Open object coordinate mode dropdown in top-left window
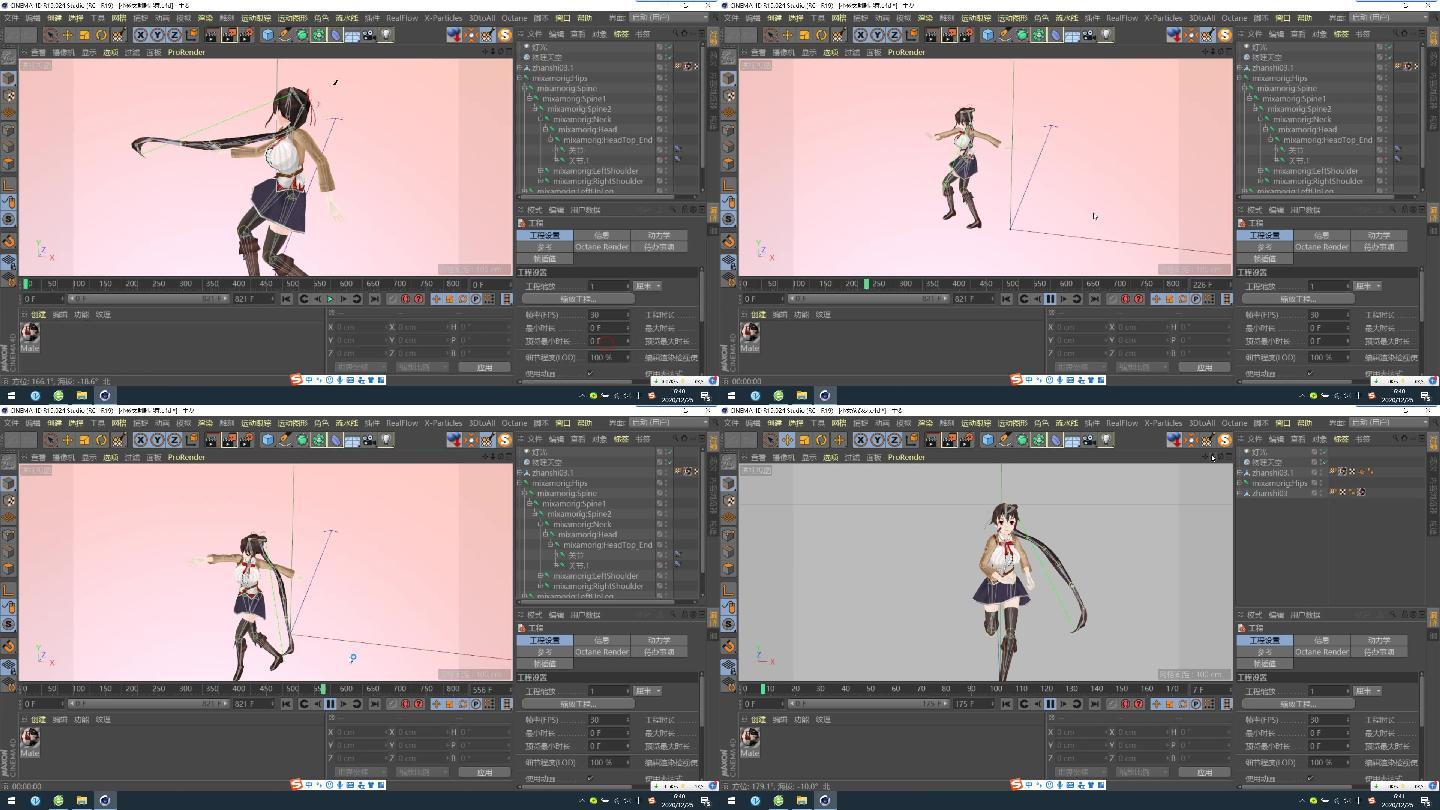The height and width of the screenshot is (810, 1440). (x=361, y=367)
